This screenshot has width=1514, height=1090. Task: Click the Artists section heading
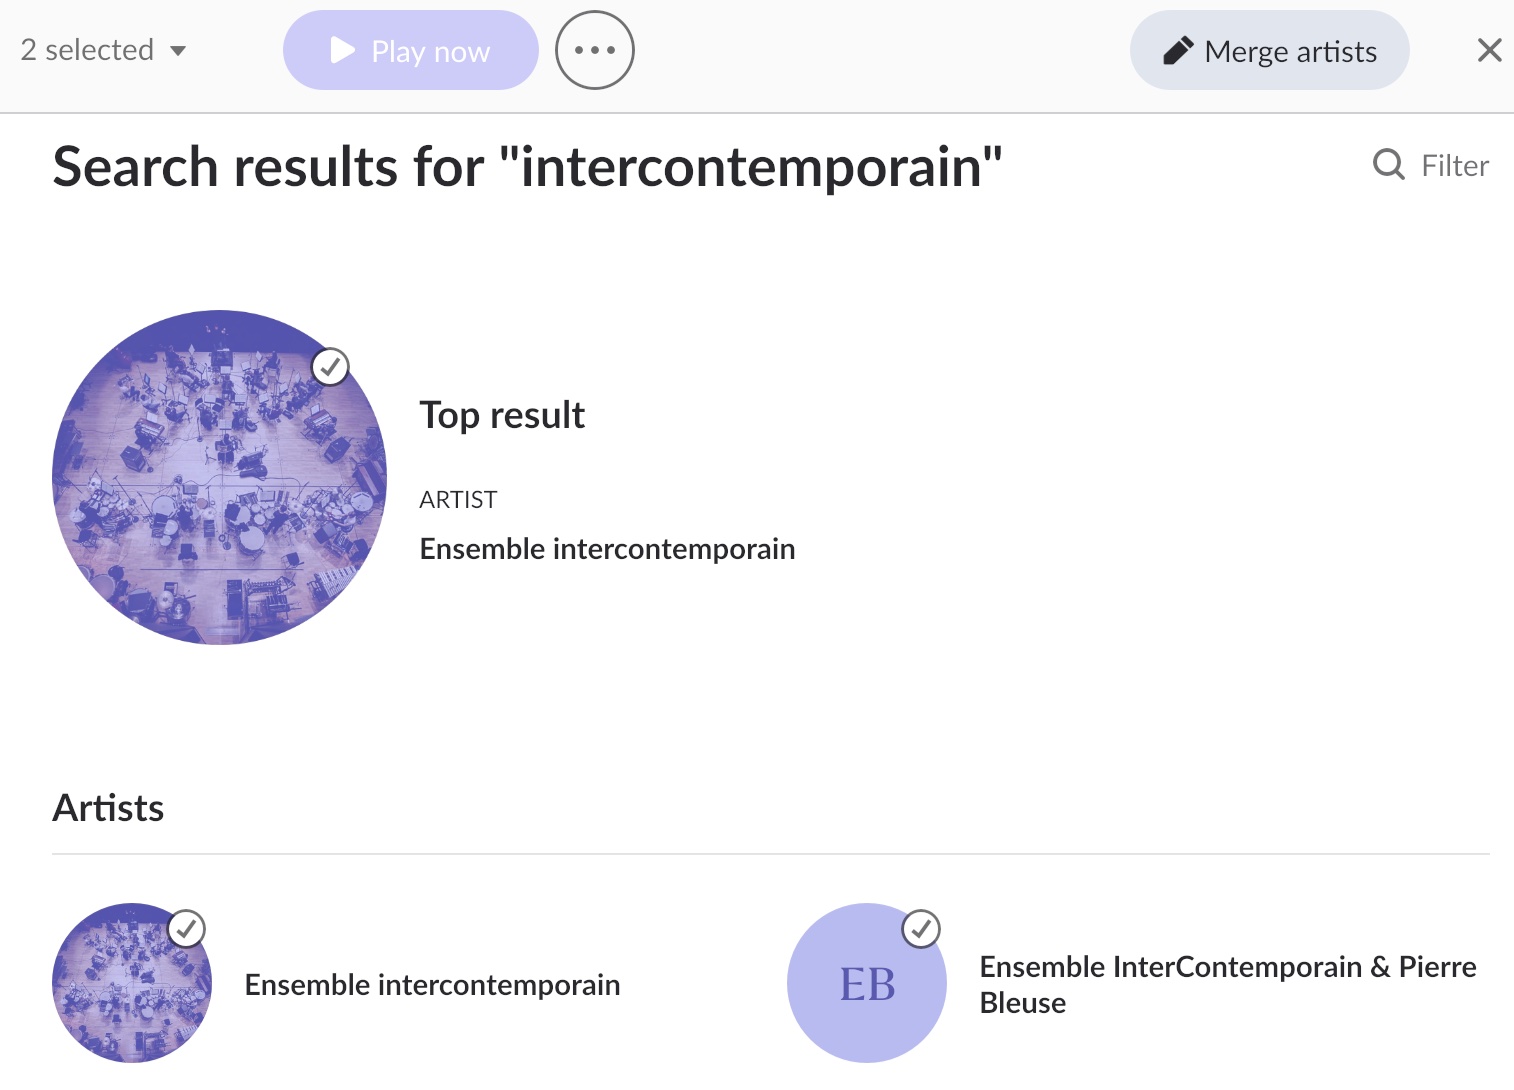coord(108,808)
